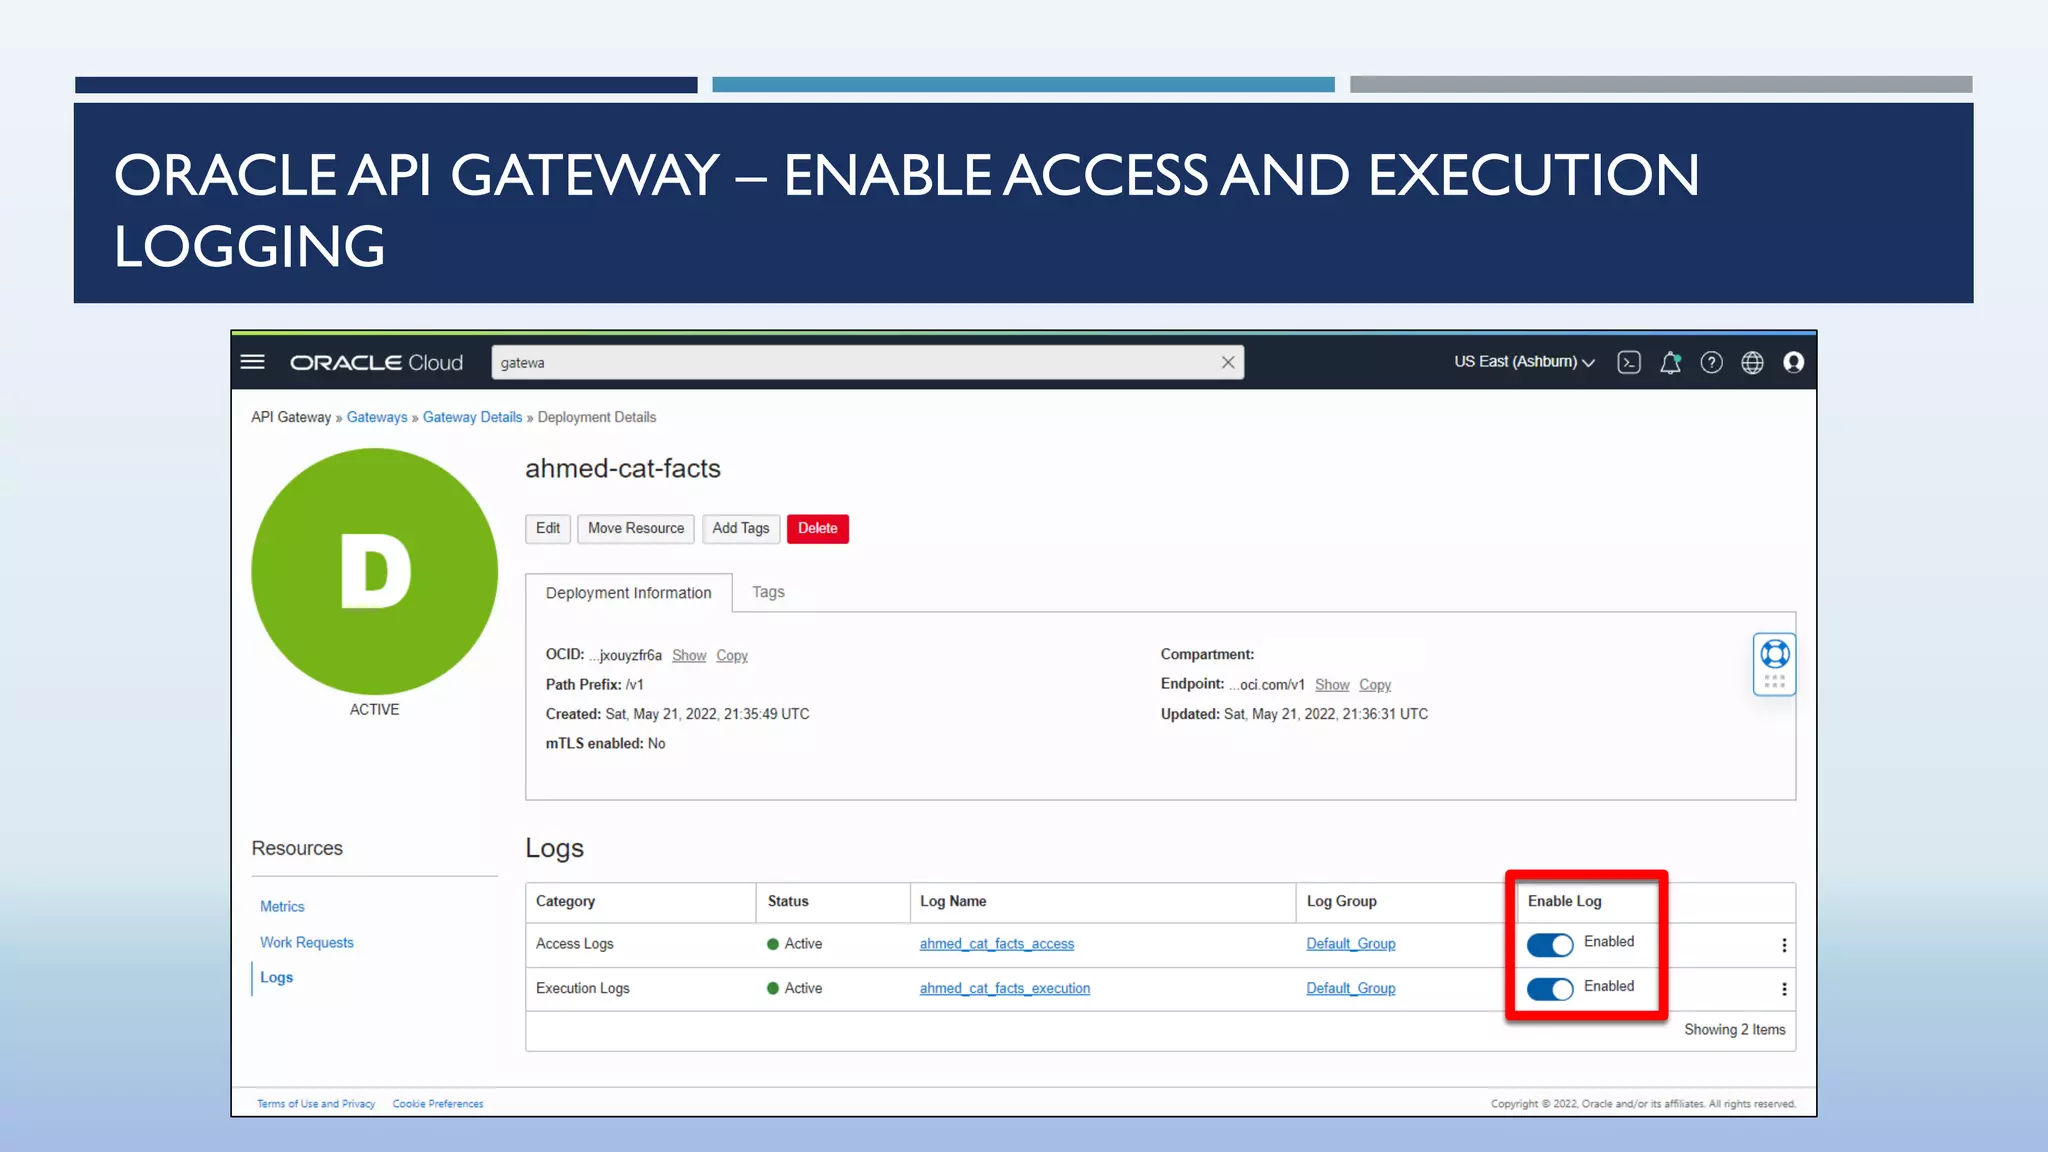This screenshot has height=1152, width=2048.
Task: Click the Oracle Cloud logo
Action: [376, 362]
